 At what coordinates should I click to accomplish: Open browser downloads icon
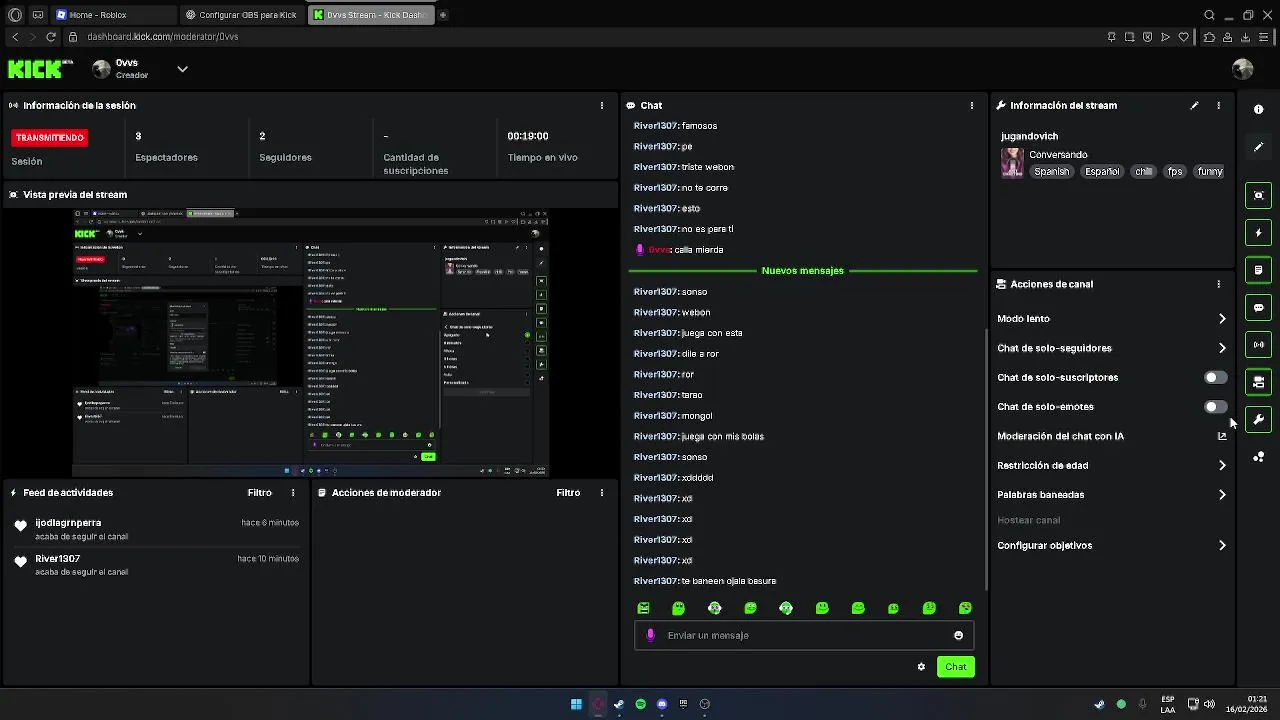(x=1245, y=37)
